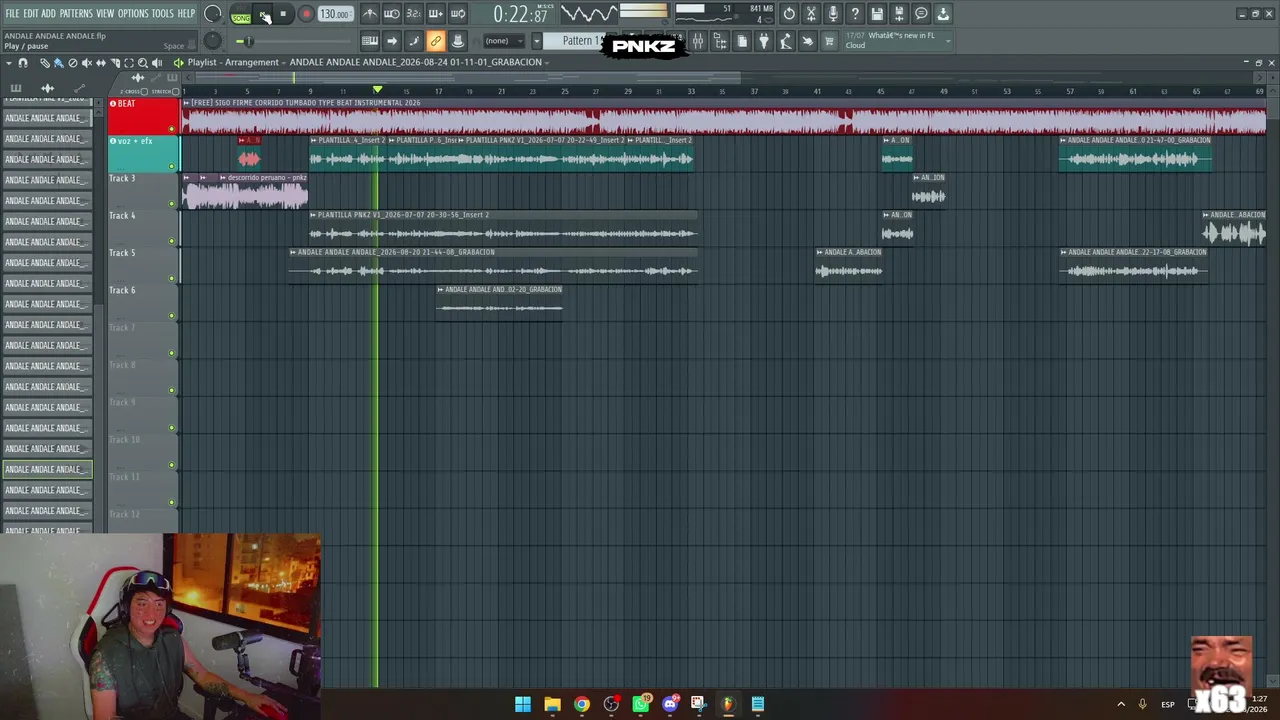Screen dimensions: 1280x720
Task: Select the BEAT track header
Action: pos(144,116)
